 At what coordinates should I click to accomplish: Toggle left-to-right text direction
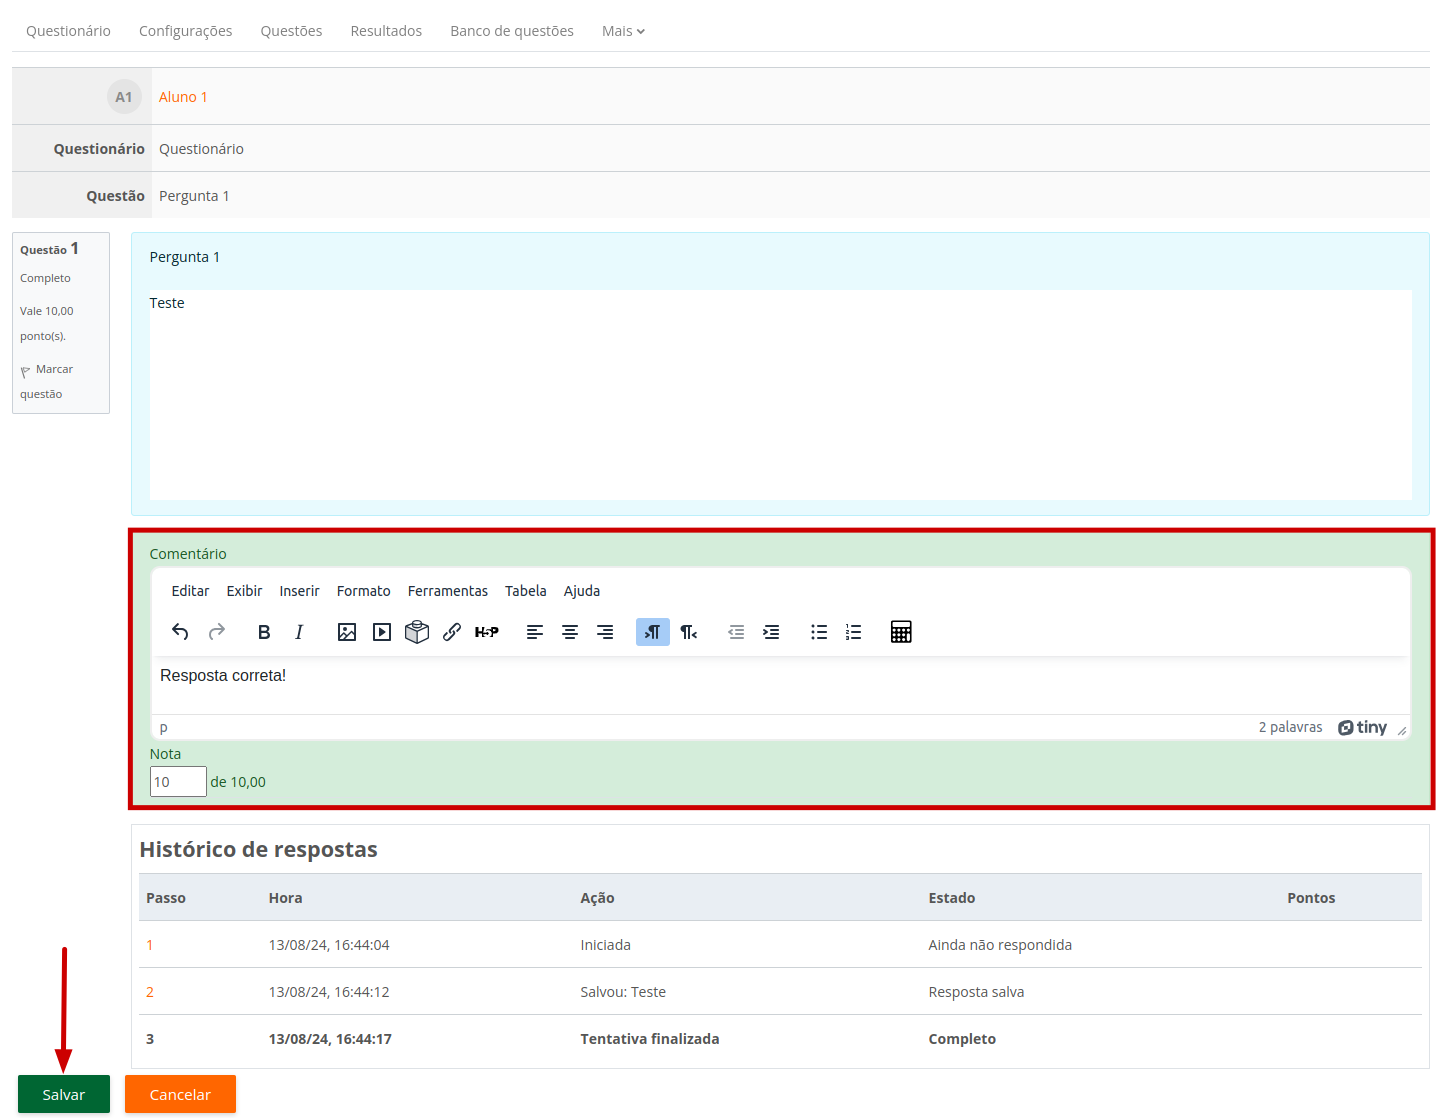pyautogui.click(x=653, y=632)
